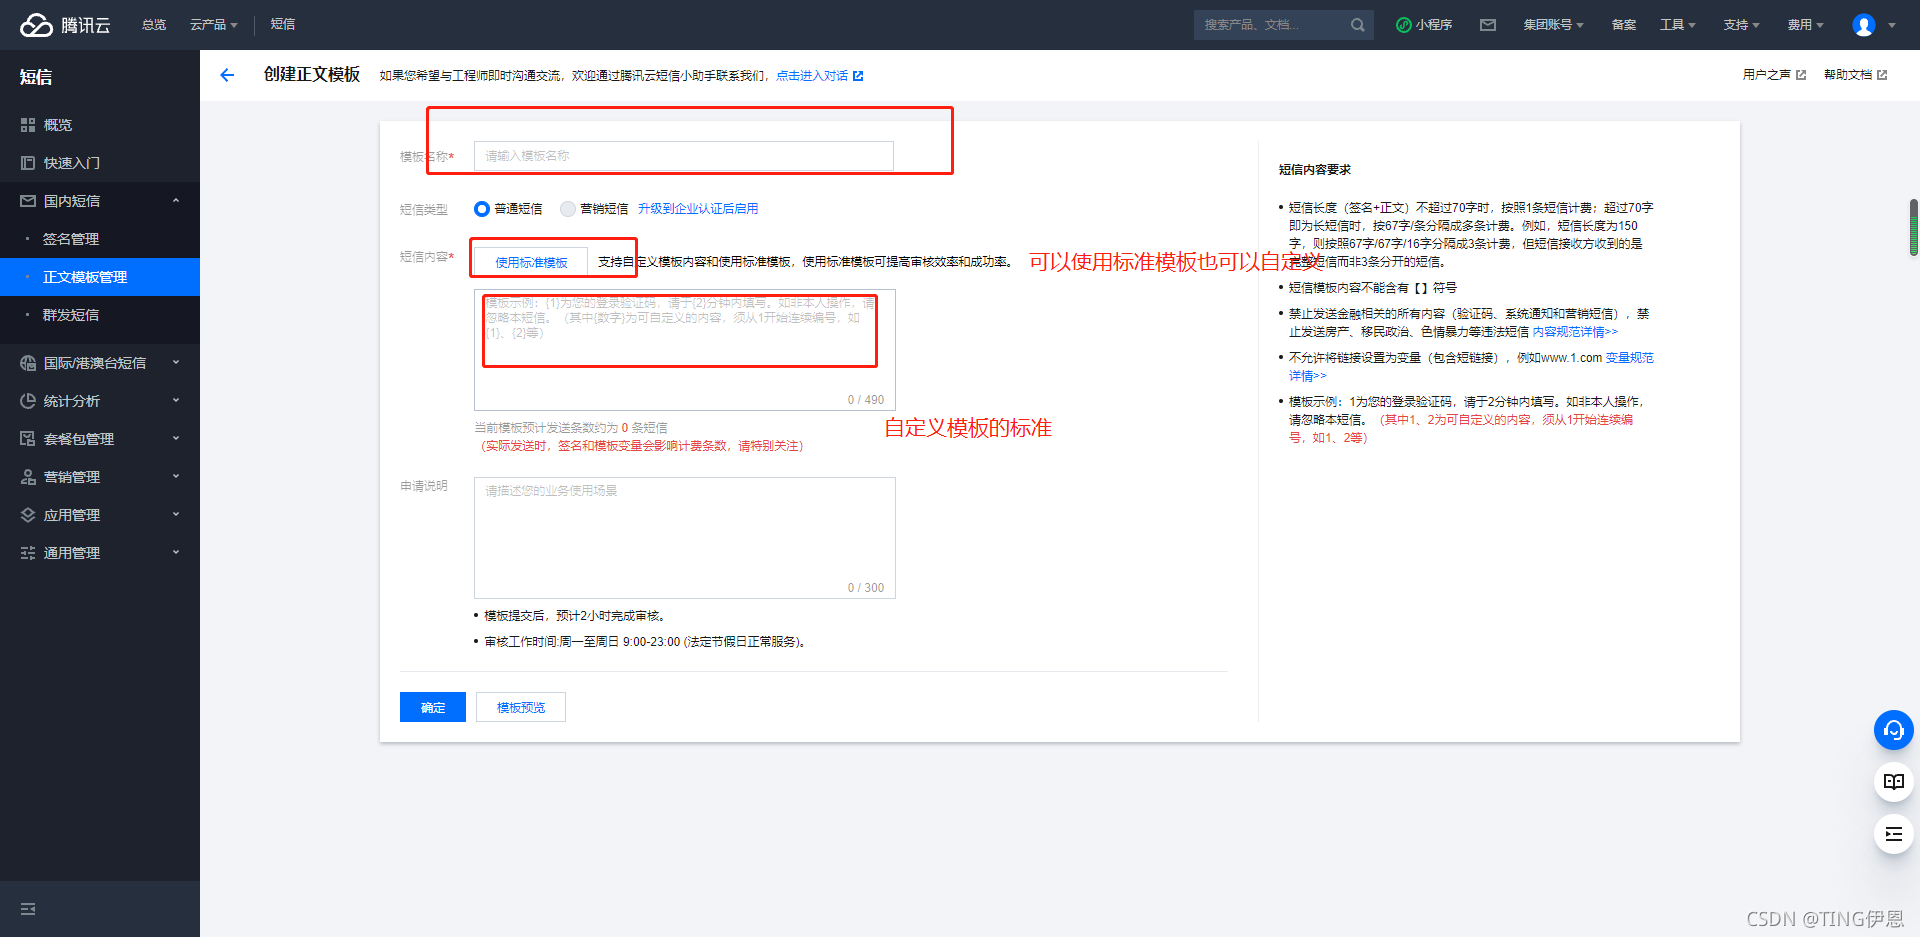Open the avatar dropdown arrow
The height and width of the screenshot is (937, 1920).
[x=1892, y=26]
